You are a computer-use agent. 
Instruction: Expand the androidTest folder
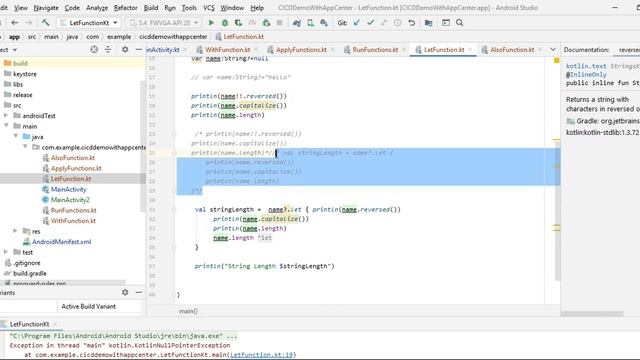point(6,116)
